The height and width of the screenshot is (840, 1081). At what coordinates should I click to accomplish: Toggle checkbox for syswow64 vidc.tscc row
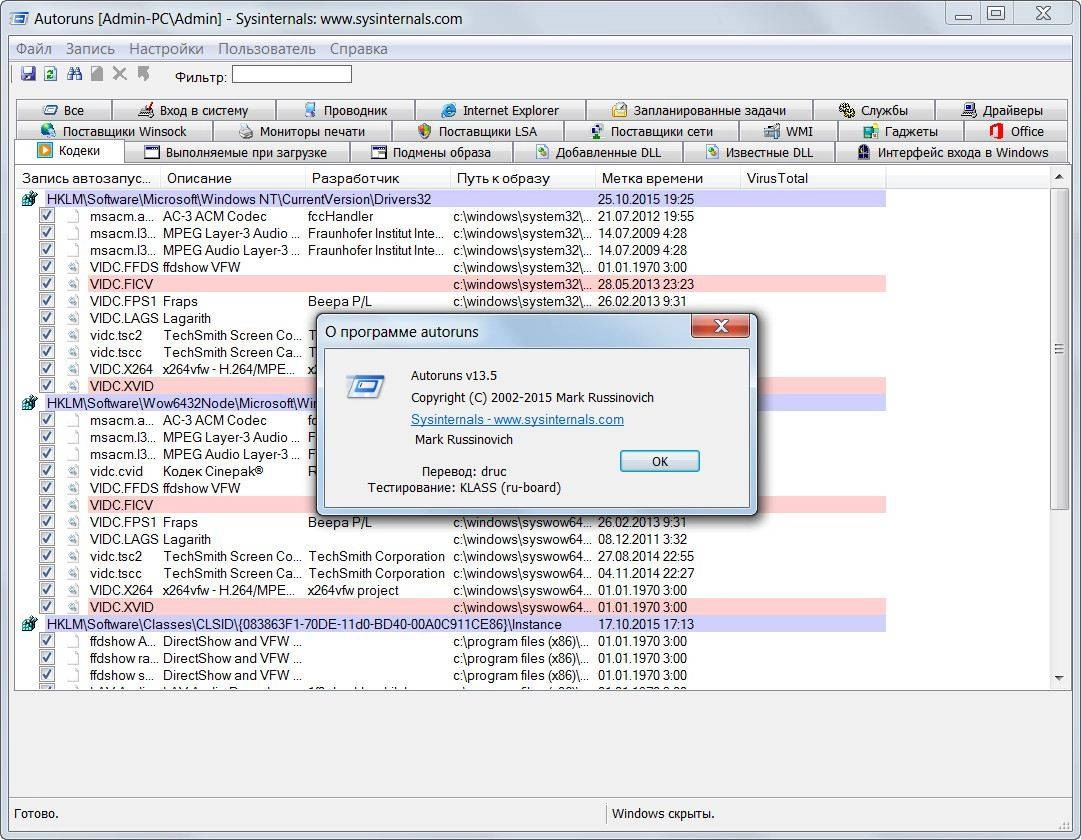point(46,573)
